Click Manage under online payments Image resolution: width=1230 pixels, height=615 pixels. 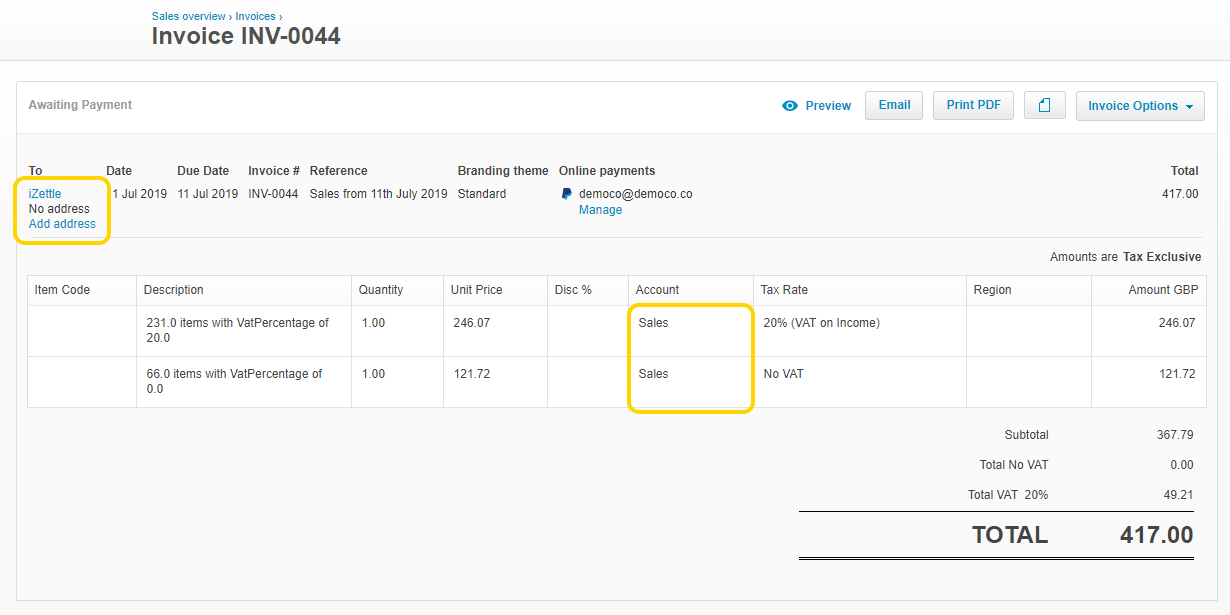click(600, 210)
